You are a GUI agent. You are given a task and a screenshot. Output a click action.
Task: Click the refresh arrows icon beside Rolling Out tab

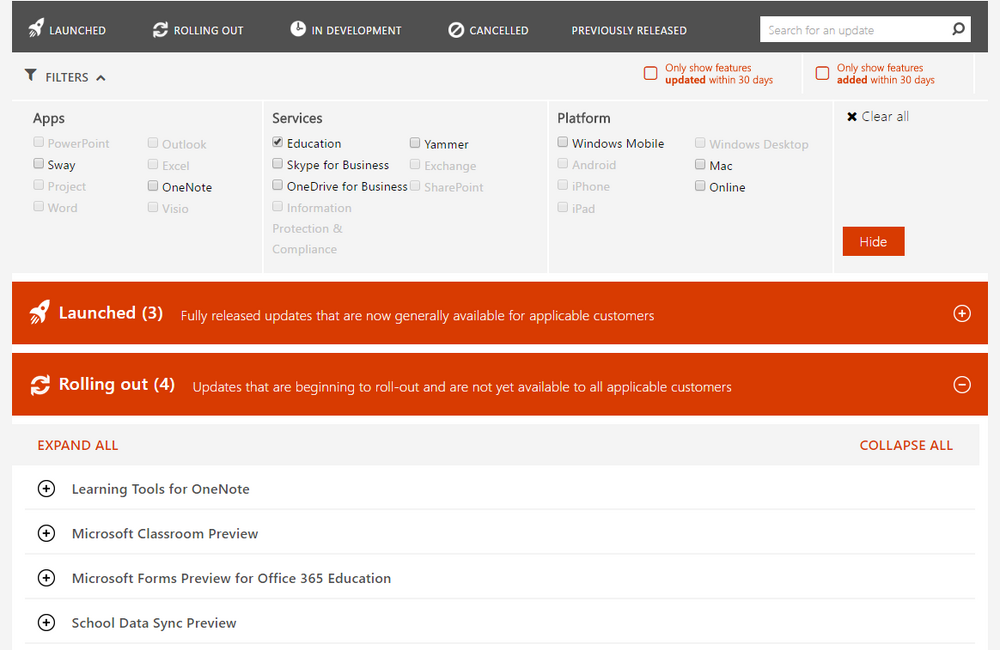(x=160, y=29)
